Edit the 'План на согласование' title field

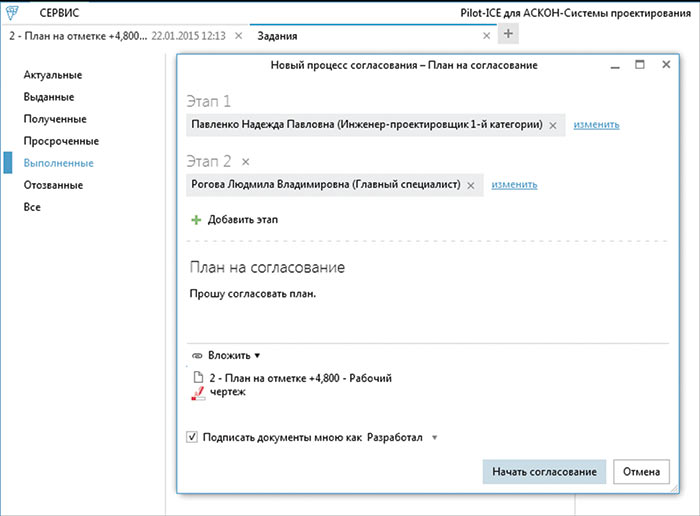tap(267, 267)
